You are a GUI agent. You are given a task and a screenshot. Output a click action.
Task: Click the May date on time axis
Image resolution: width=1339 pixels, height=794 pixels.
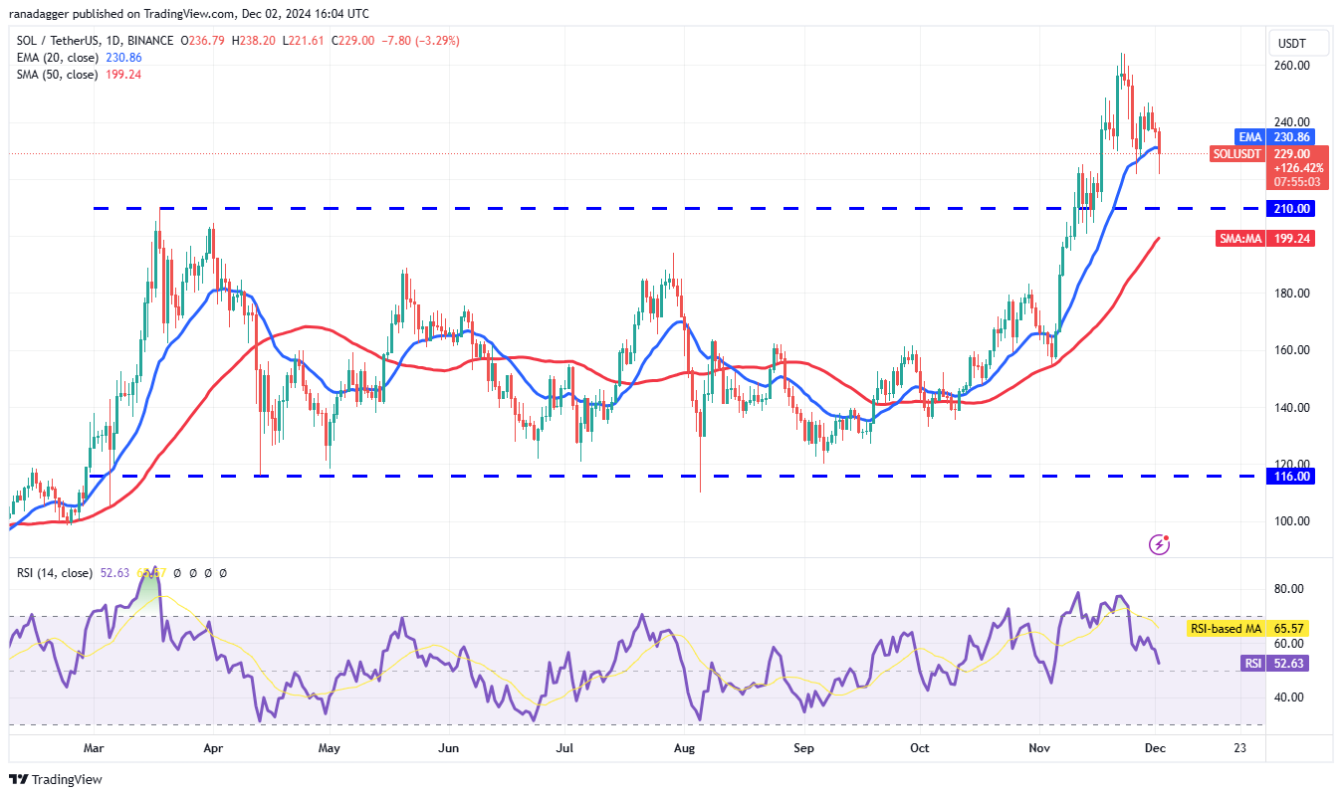pyautogui.click(x=330, y=748)
